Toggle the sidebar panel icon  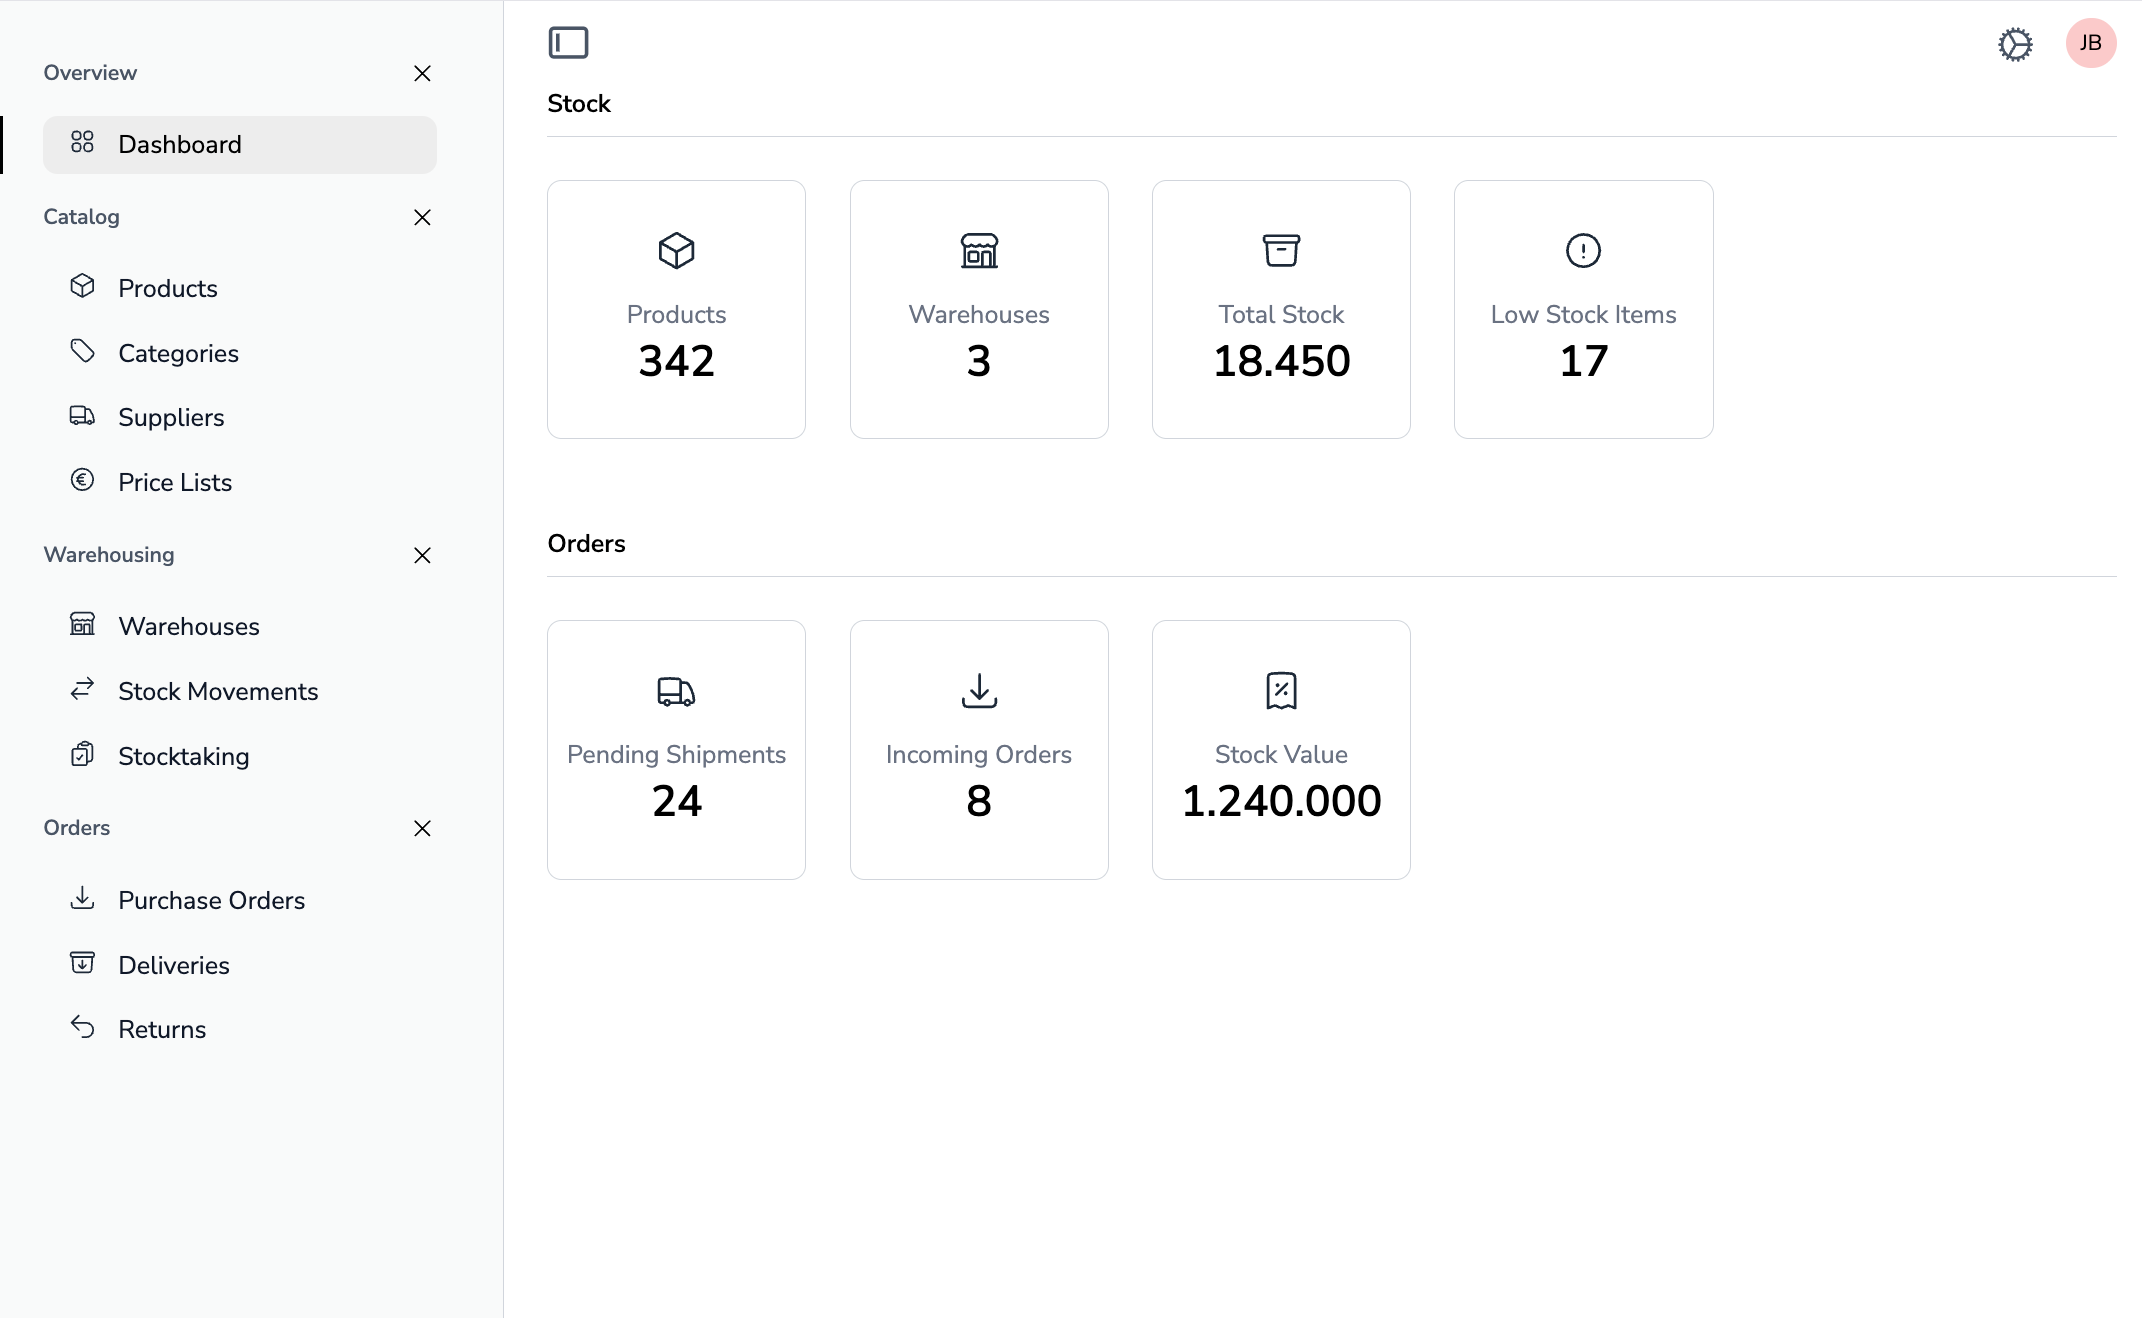[568, 43]
